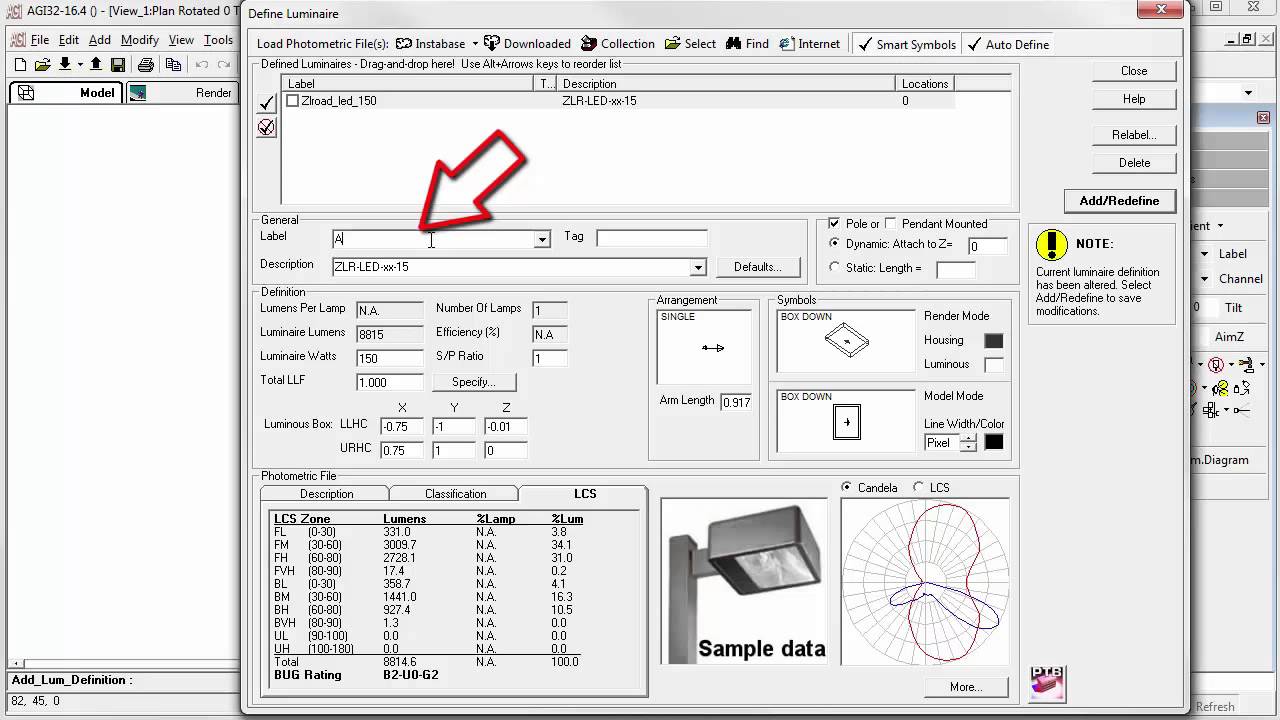This screenshot has height=720, width=1280.
Task: Click the Close button in Define Luminaire
Action: tap(1134, 71)
